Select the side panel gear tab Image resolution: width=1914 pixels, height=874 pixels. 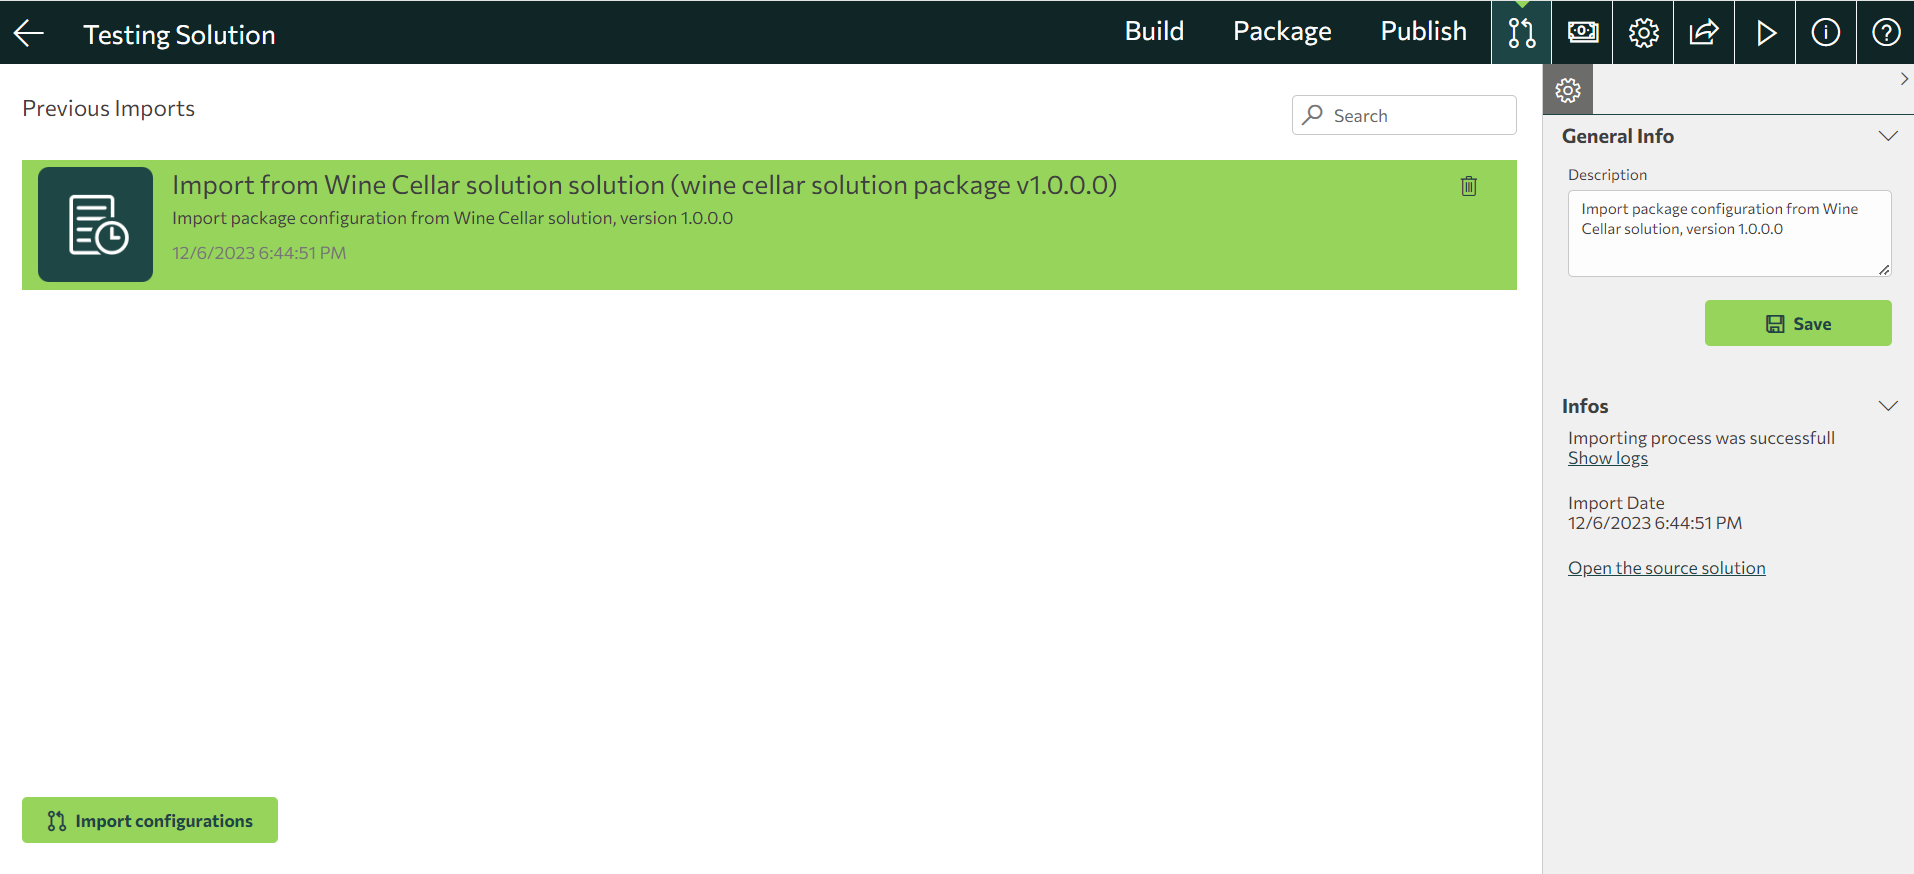click(1567, 90)
